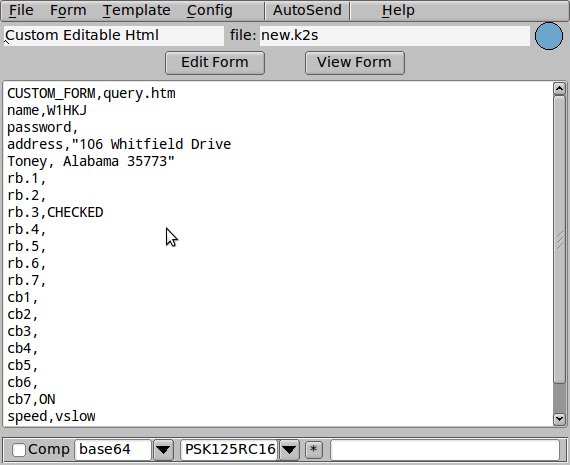Viewport: 570px width, 465px height.
Task: Open the Template menu
Action: pos(136,10)
